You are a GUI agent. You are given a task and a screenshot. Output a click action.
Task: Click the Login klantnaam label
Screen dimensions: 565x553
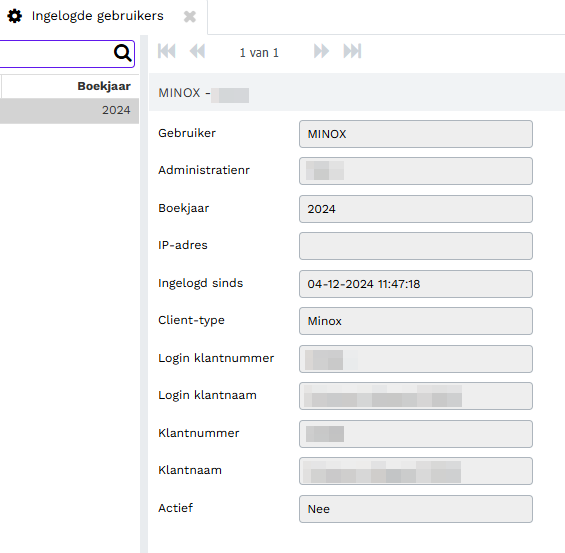click(x=207, y=395)
